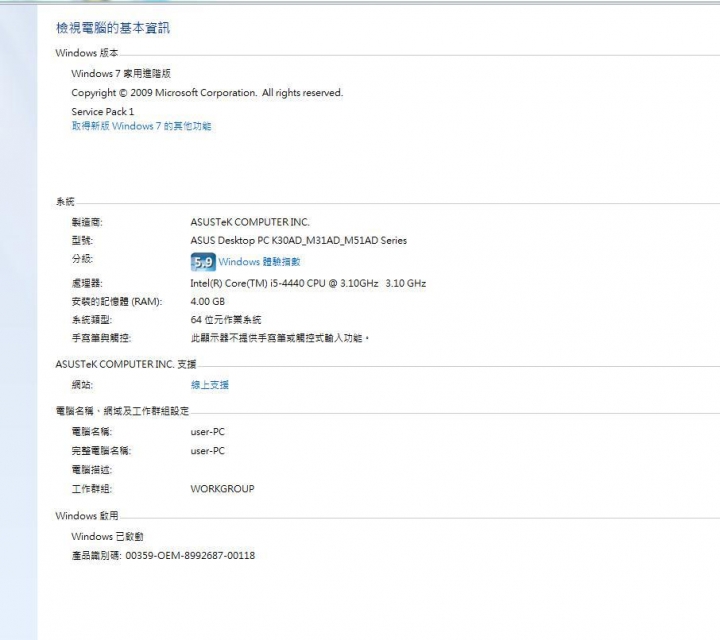Click the Windows 已啟動 activation status

[x=107, y=536]
